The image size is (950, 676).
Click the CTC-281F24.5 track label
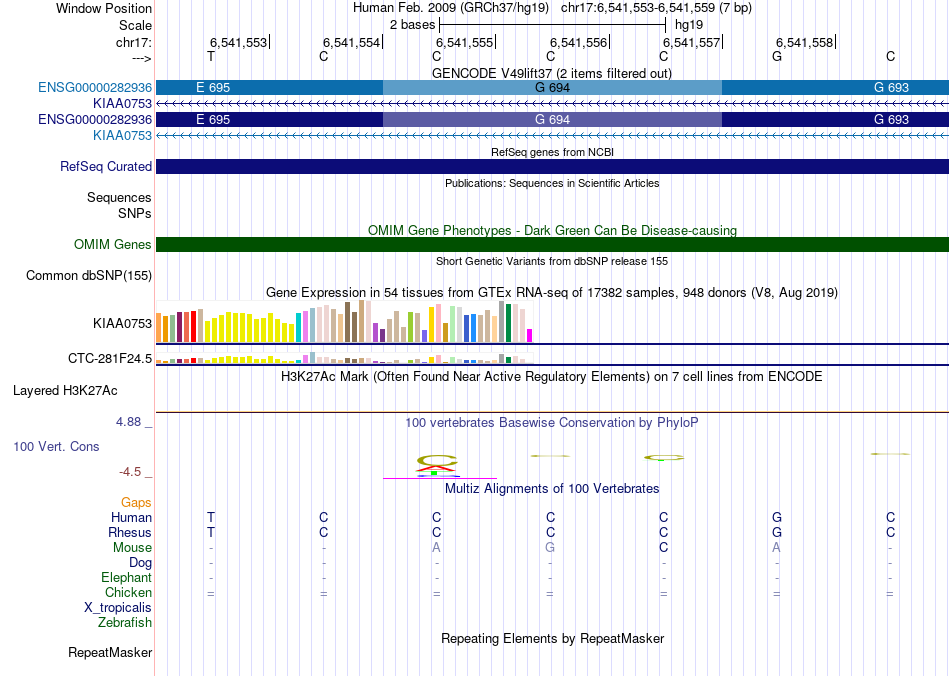(x=110, y=359)
